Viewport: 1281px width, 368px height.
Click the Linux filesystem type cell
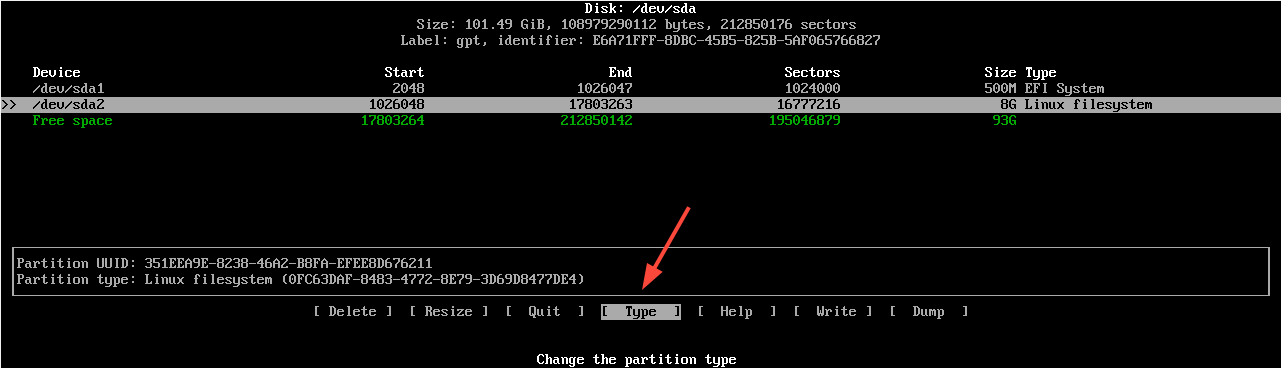pos(1088,105)
